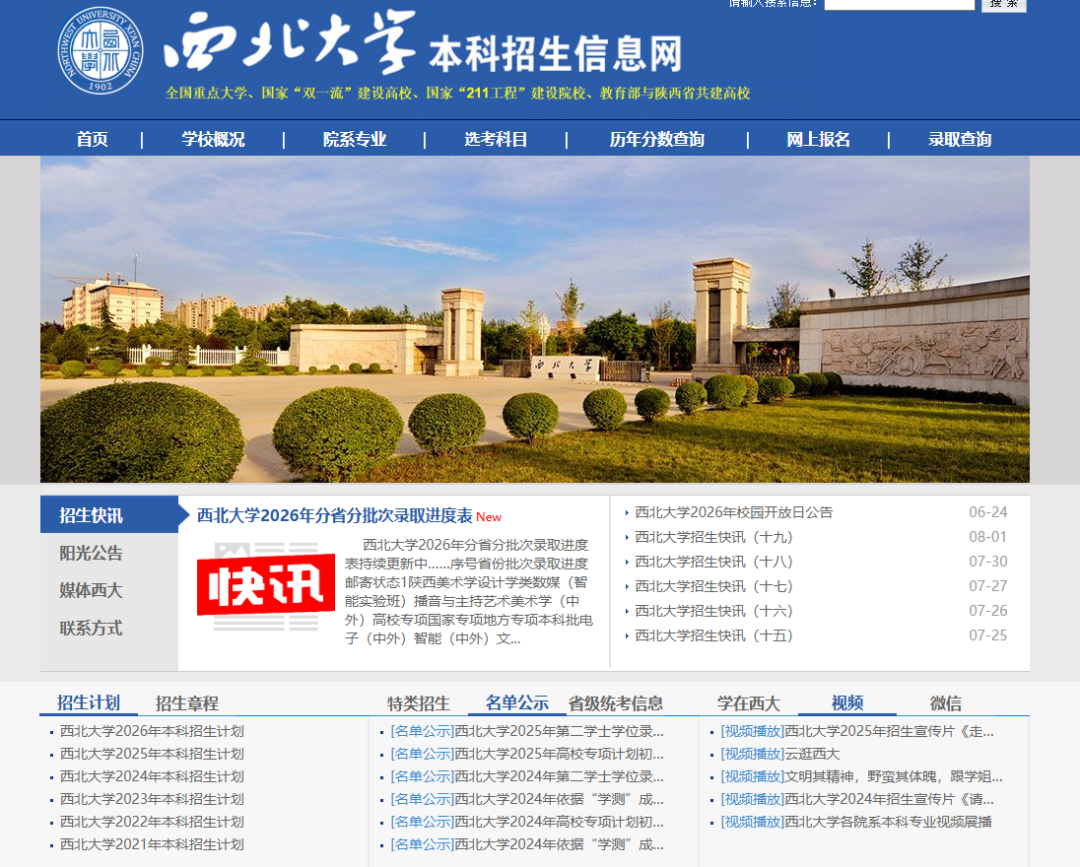
Task: Open 西北大学招生快讯（十八） link
Action: click(714, 562)
